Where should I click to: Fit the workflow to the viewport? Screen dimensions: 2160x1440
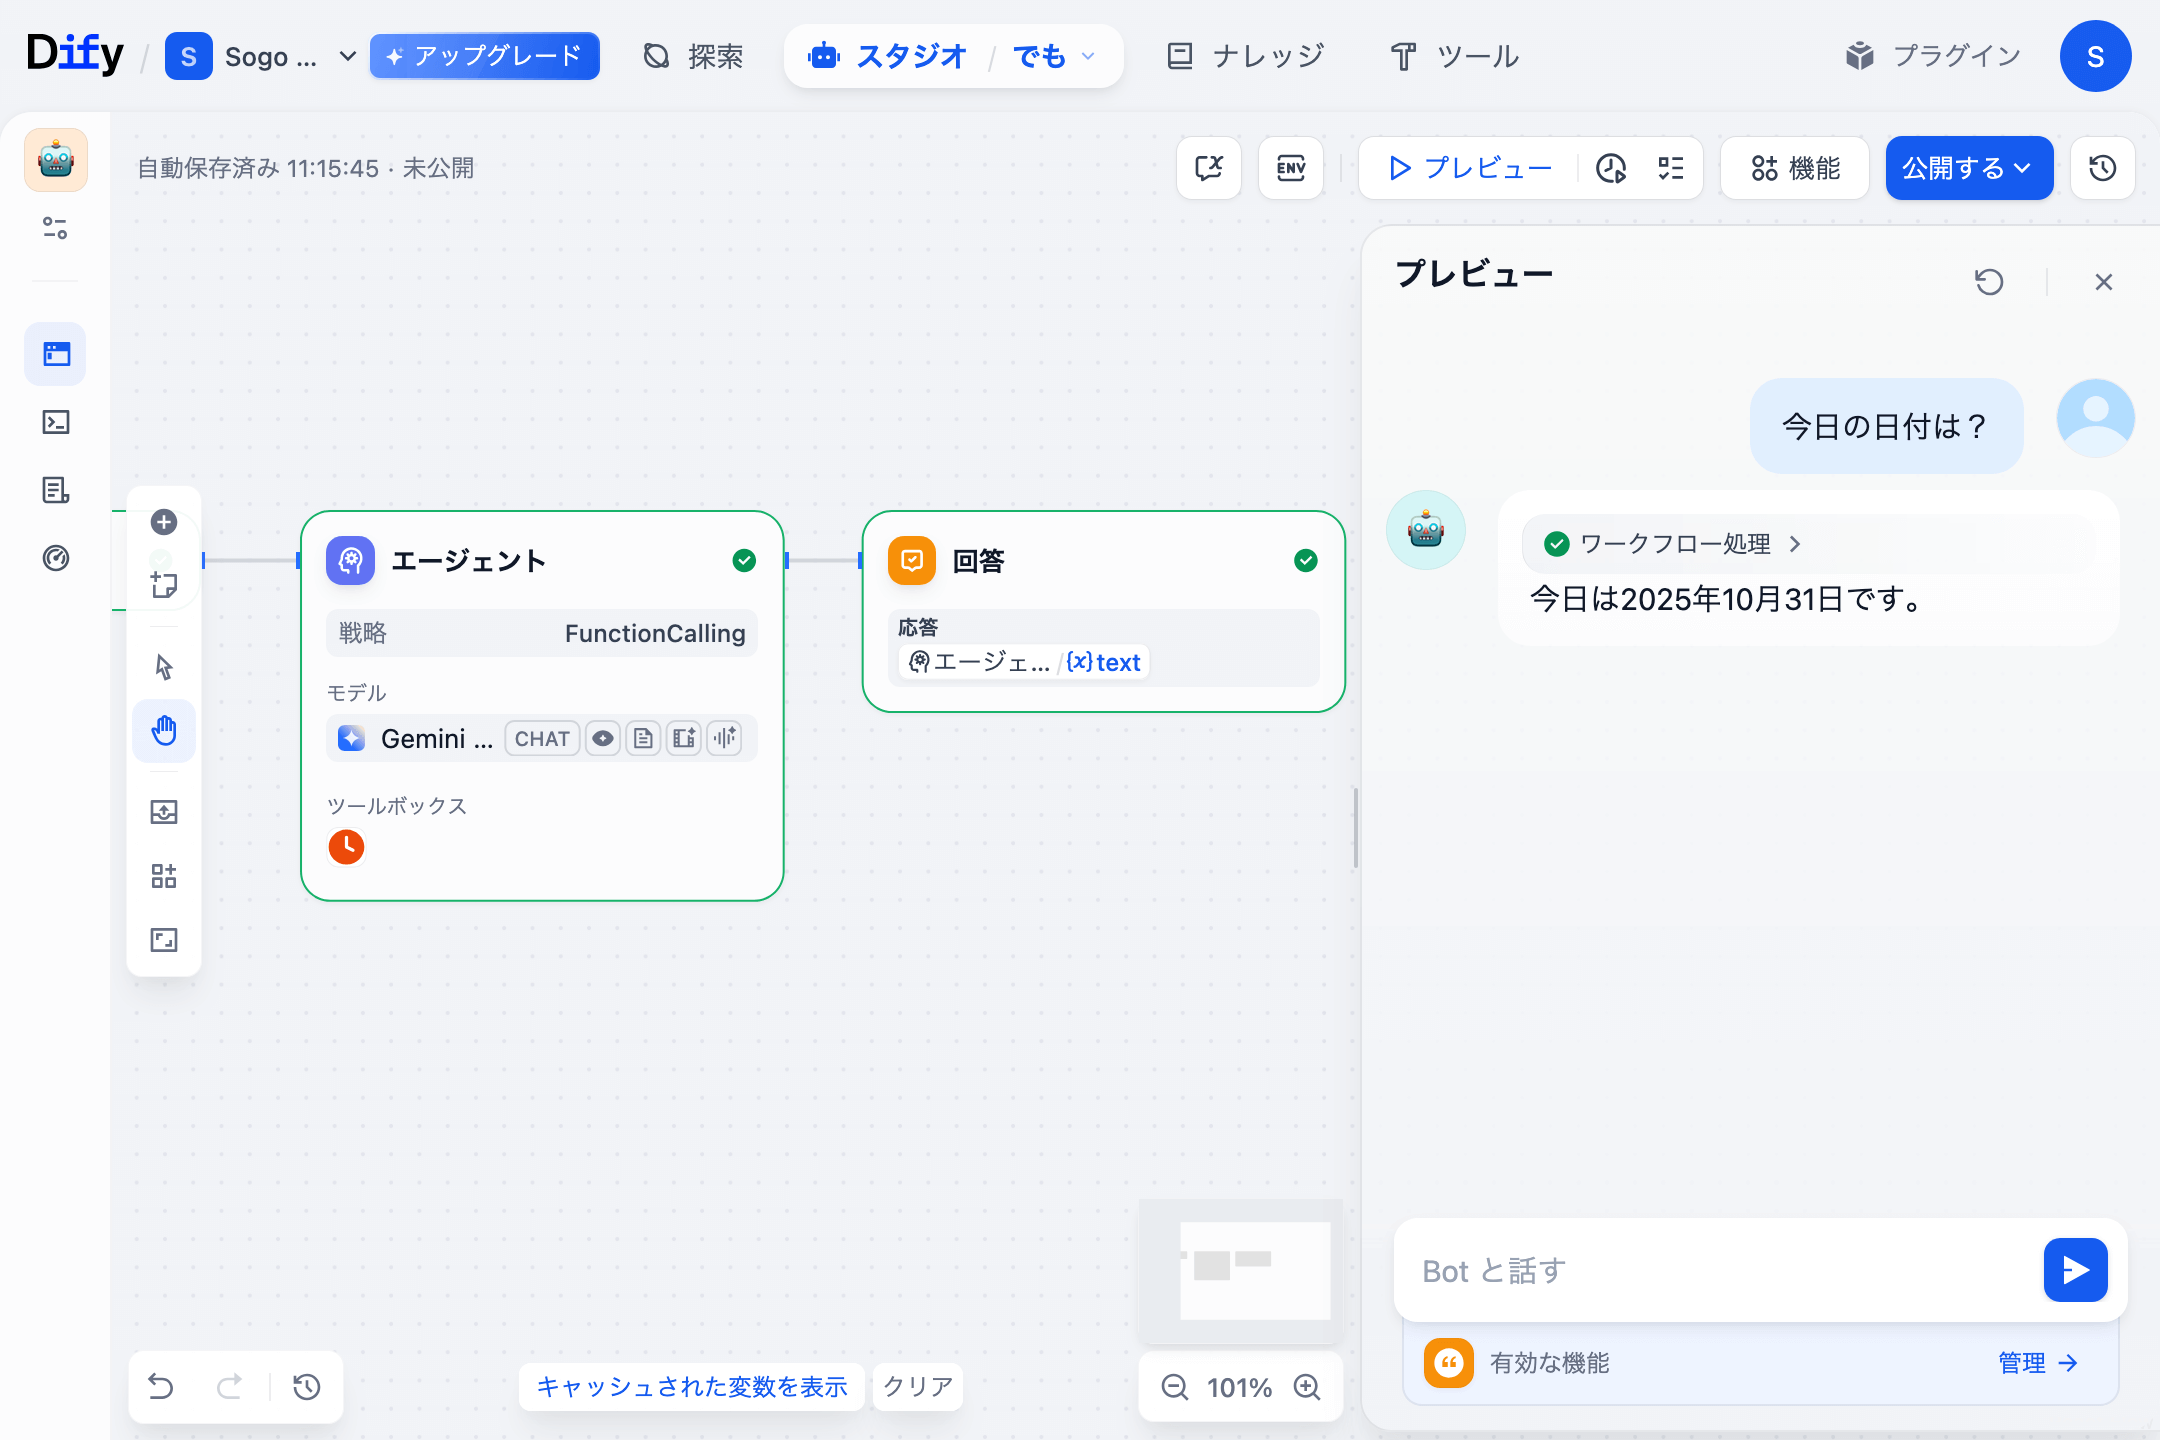pos(164,939)
